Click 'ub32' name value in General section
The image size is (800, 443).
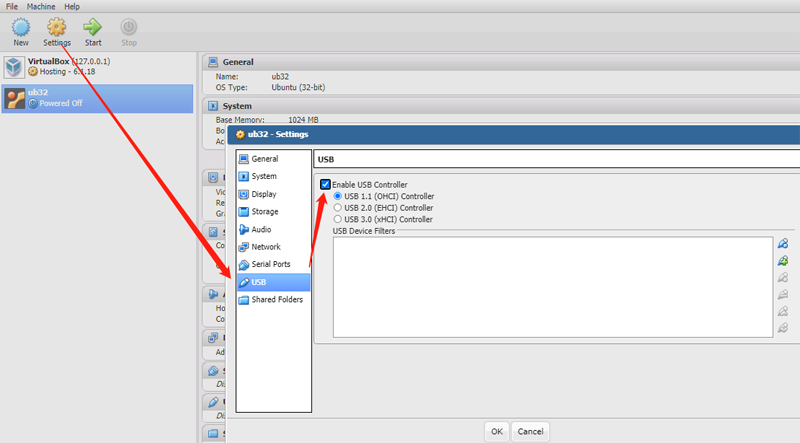(x=280, y=77)
